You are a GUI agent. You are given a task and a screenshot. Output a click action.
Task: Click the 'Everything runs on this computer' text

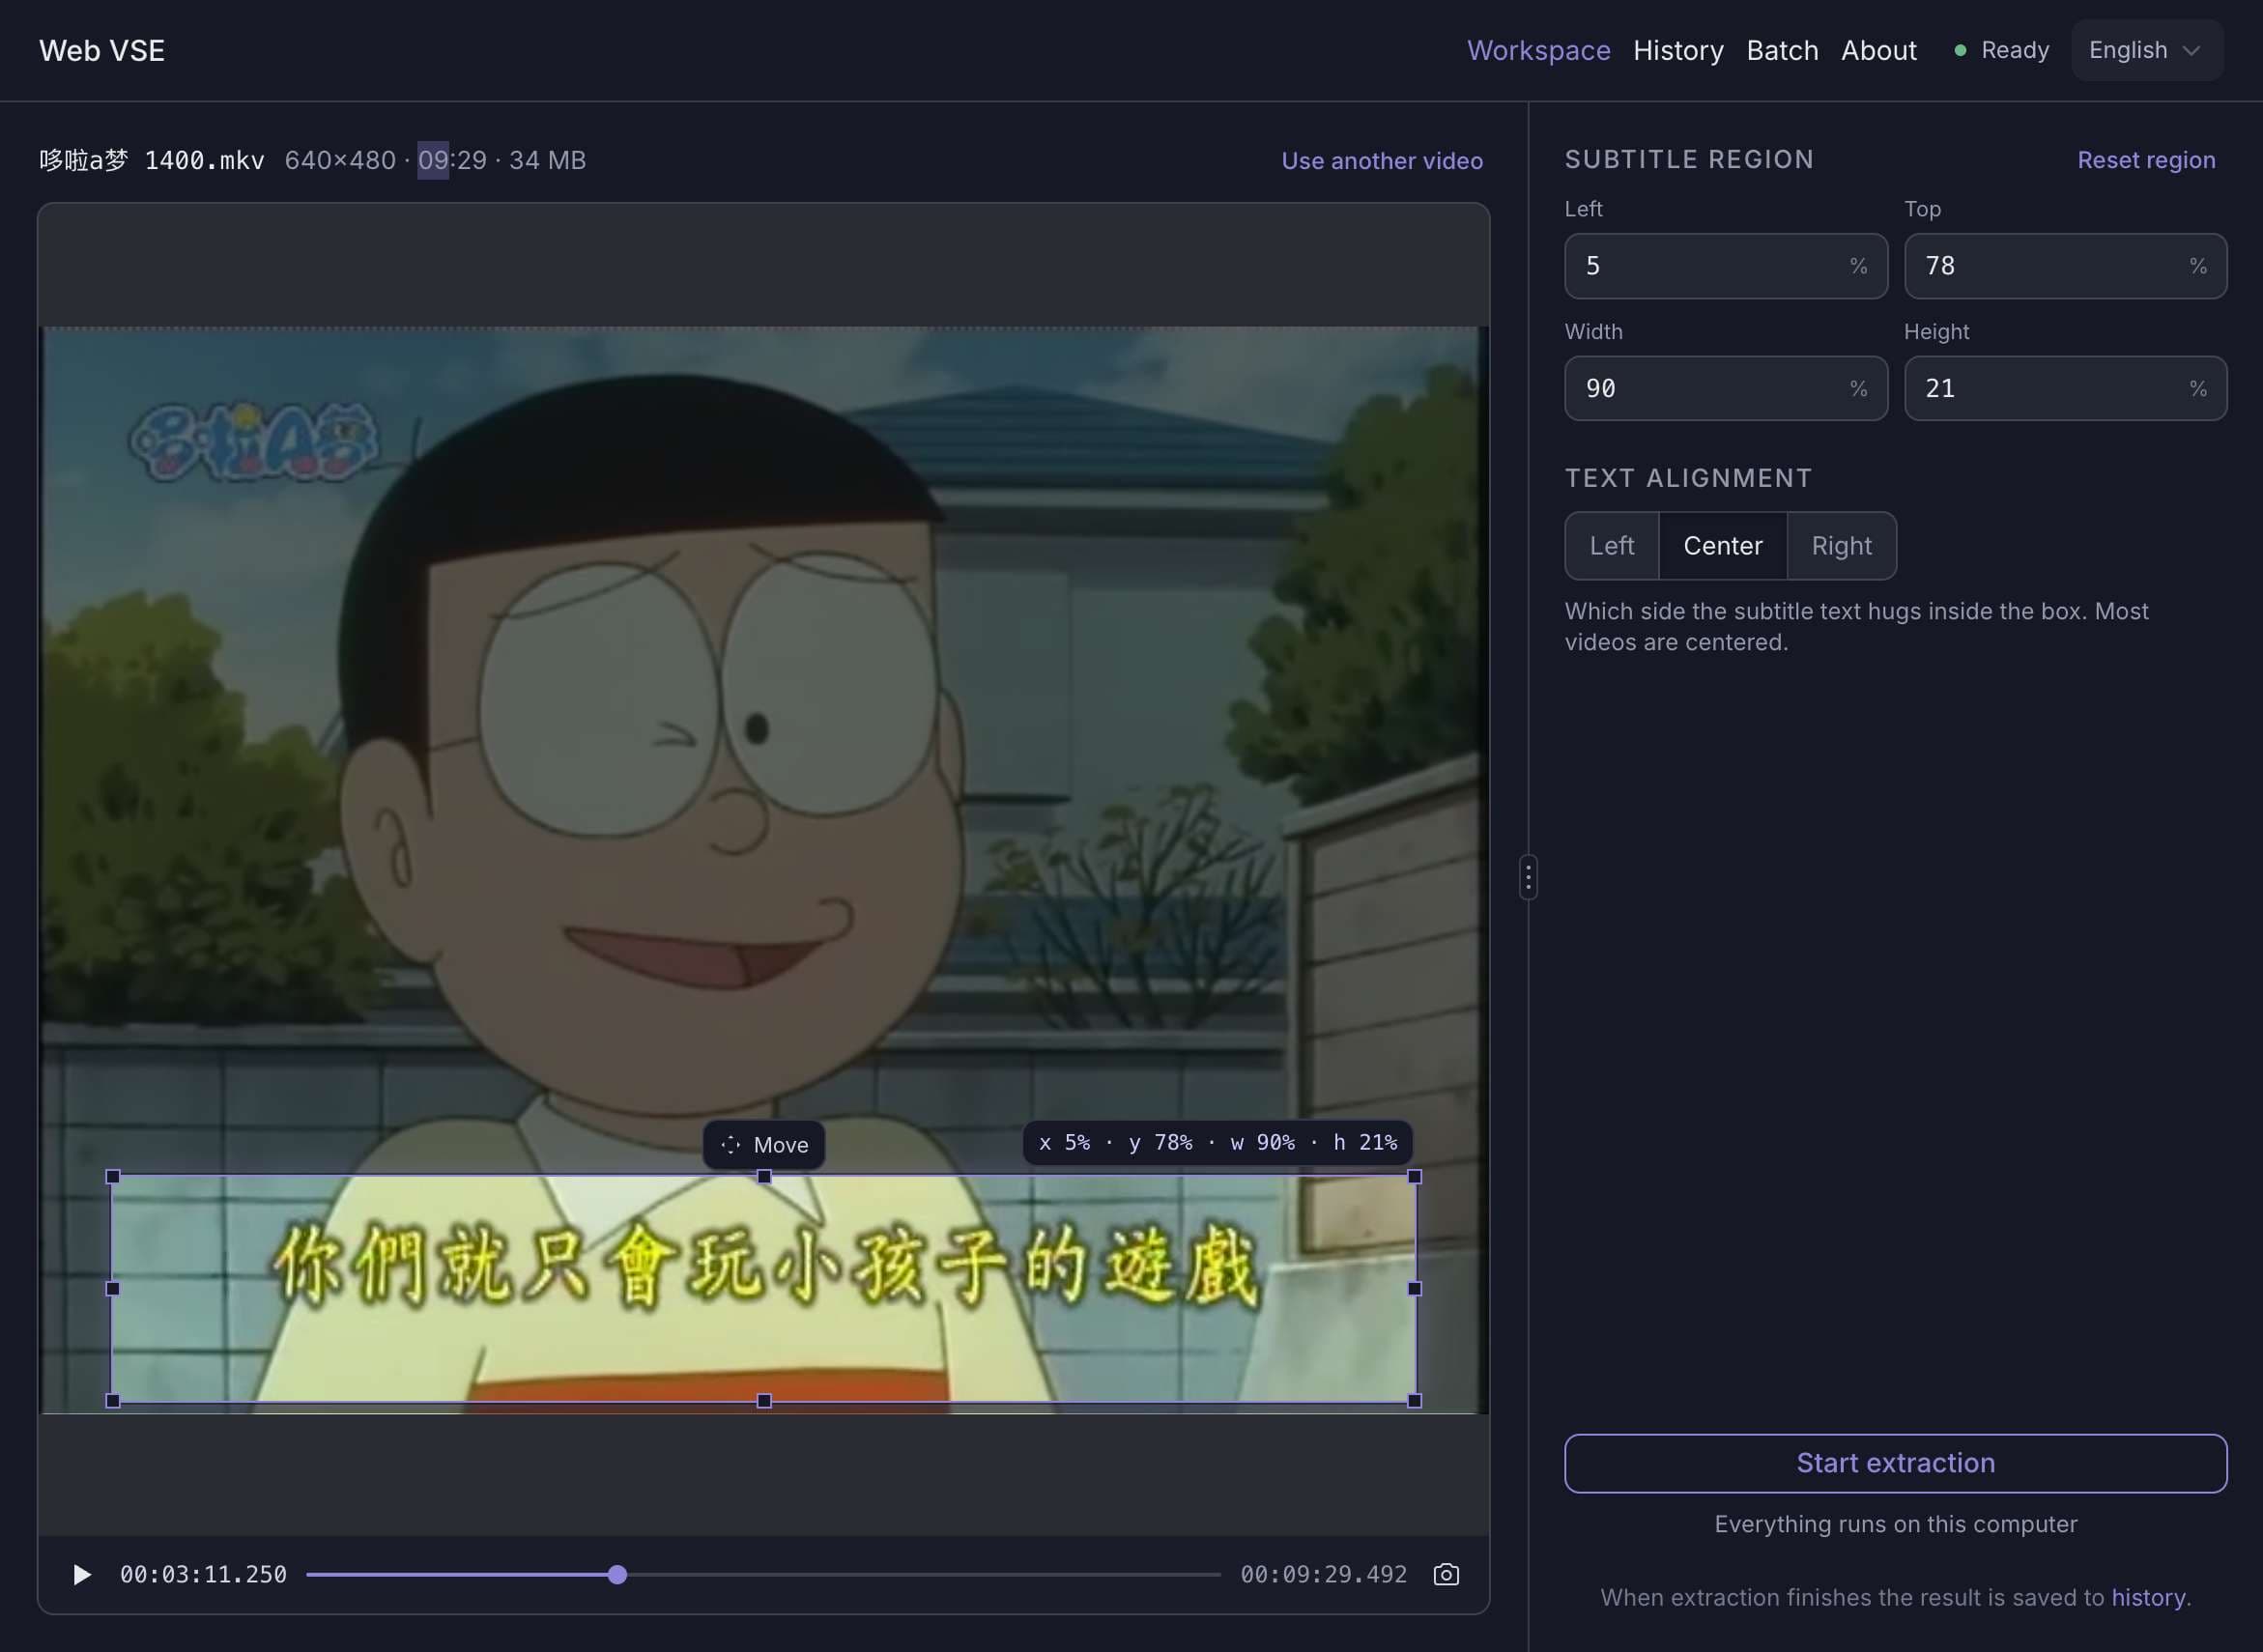click(x=1895, y=1524)
